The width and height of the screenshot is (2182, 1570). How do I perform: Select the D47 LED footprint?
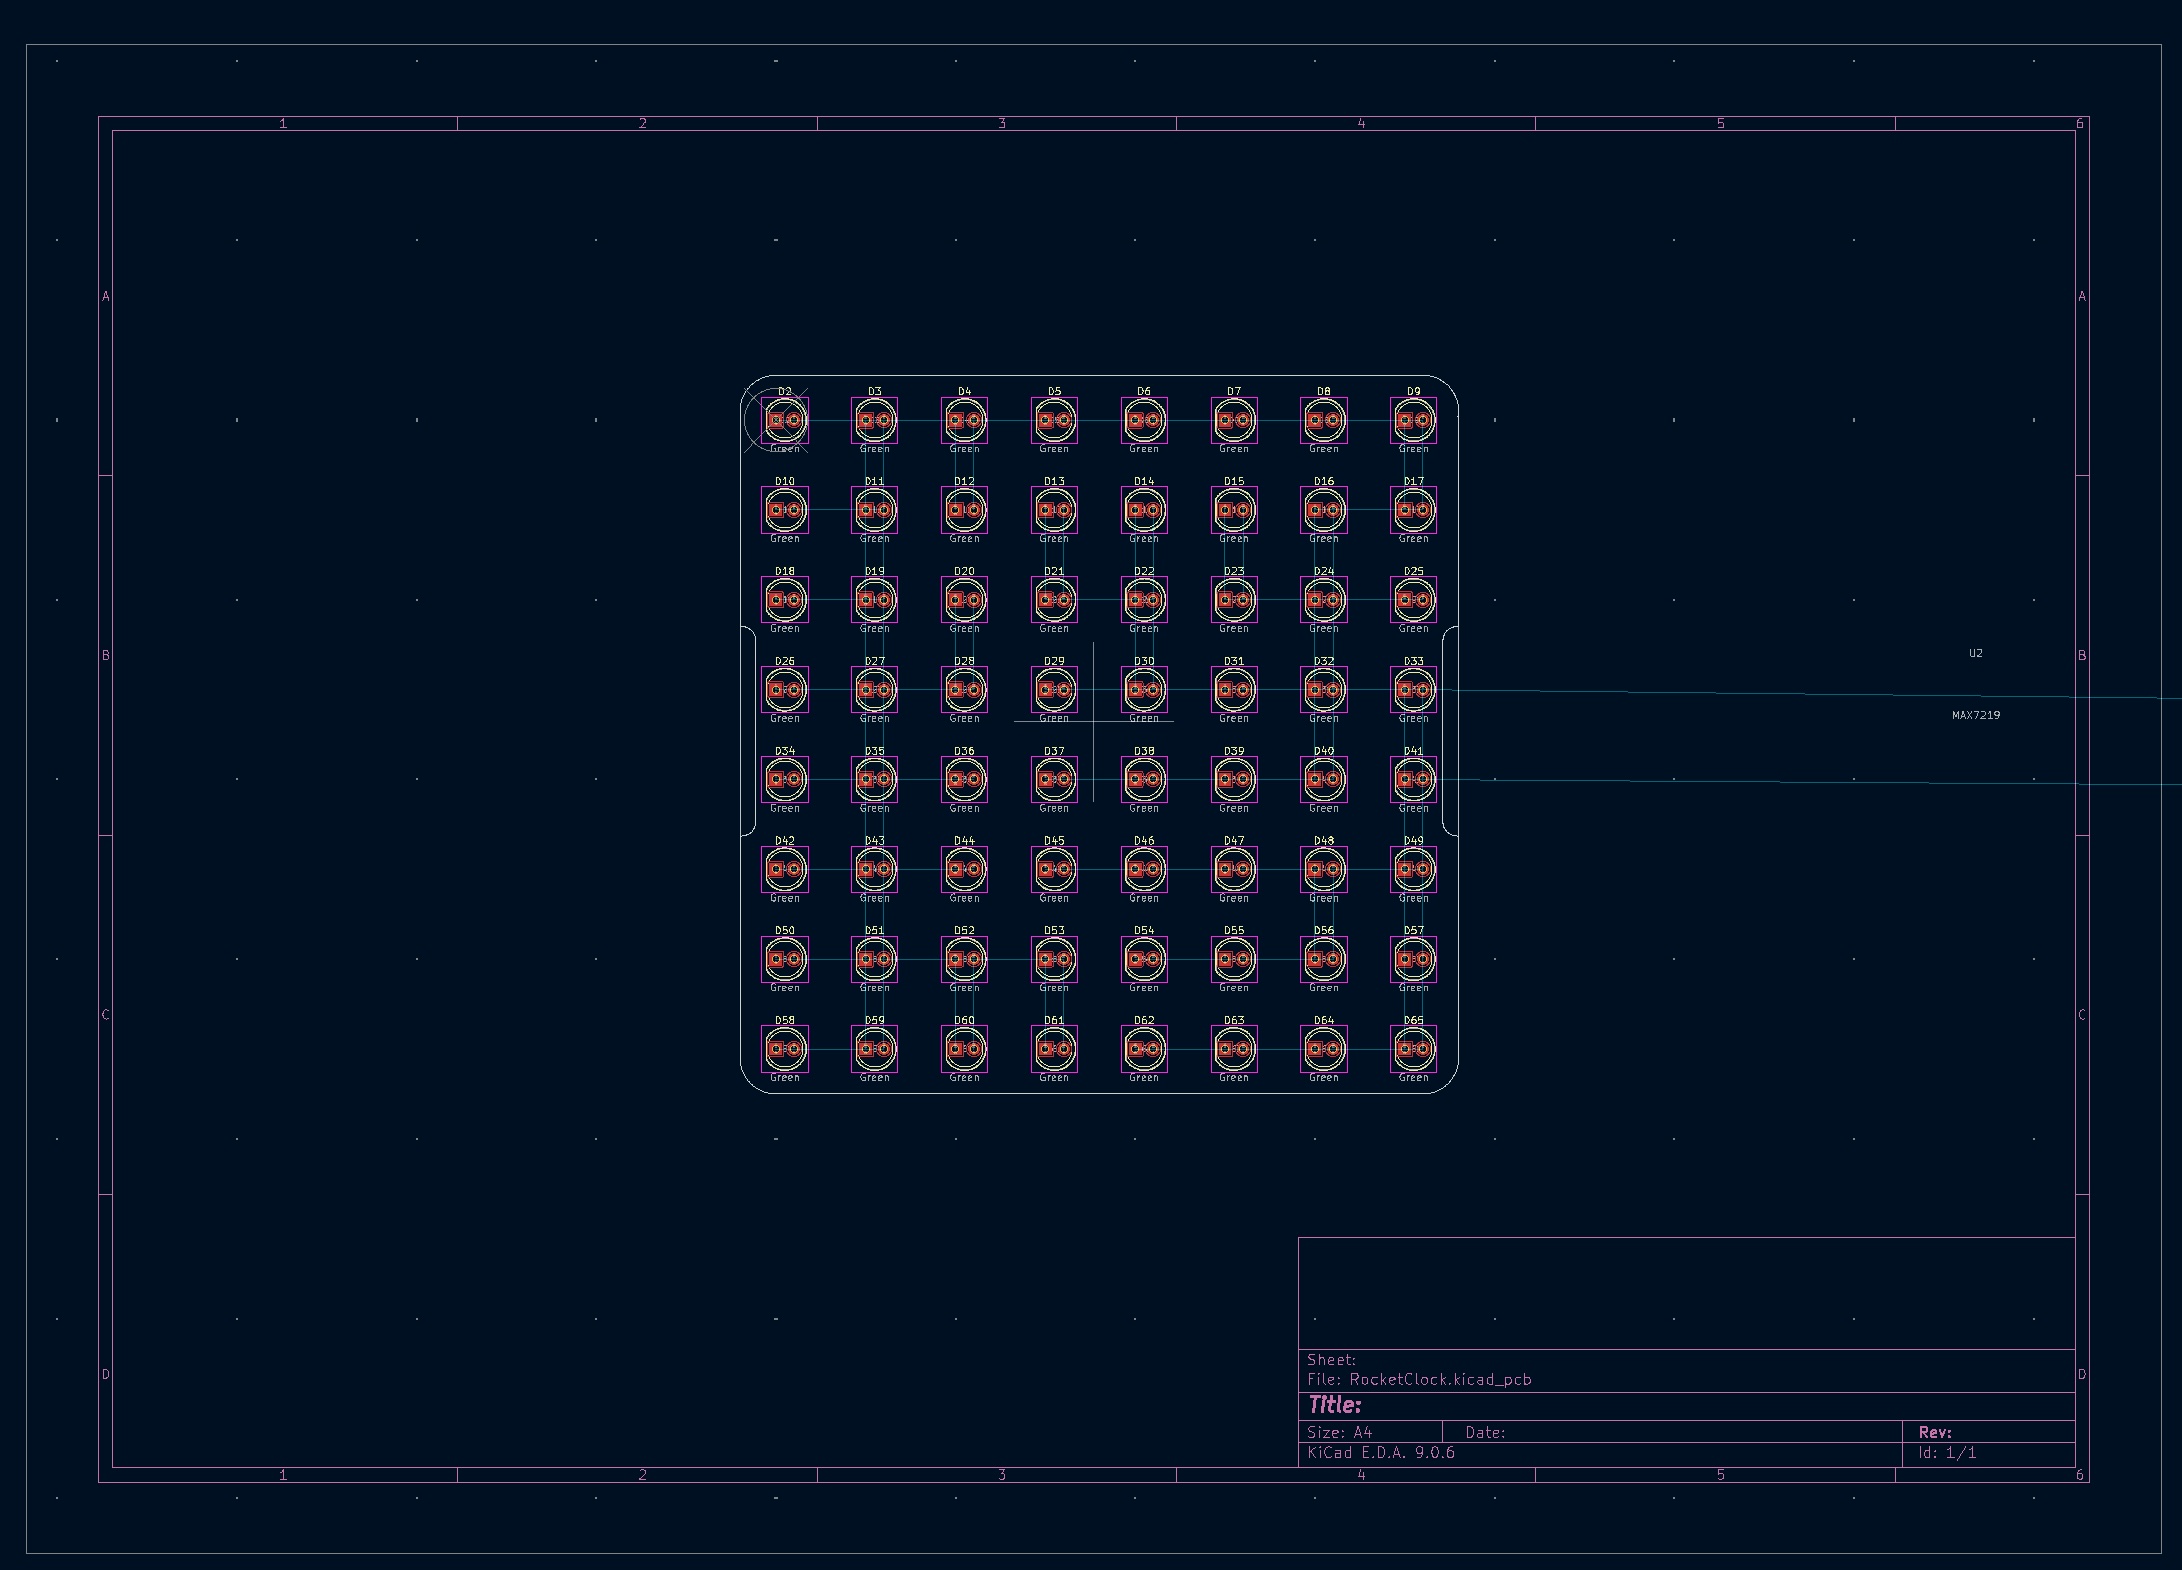[x=1234, y=870]
